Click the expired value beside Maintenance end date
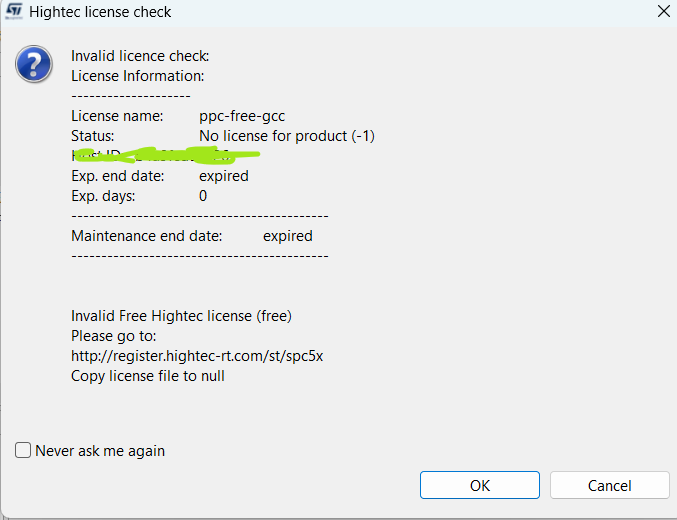The width and height of the screenshot is (677, 520). [x=287, y=236]
